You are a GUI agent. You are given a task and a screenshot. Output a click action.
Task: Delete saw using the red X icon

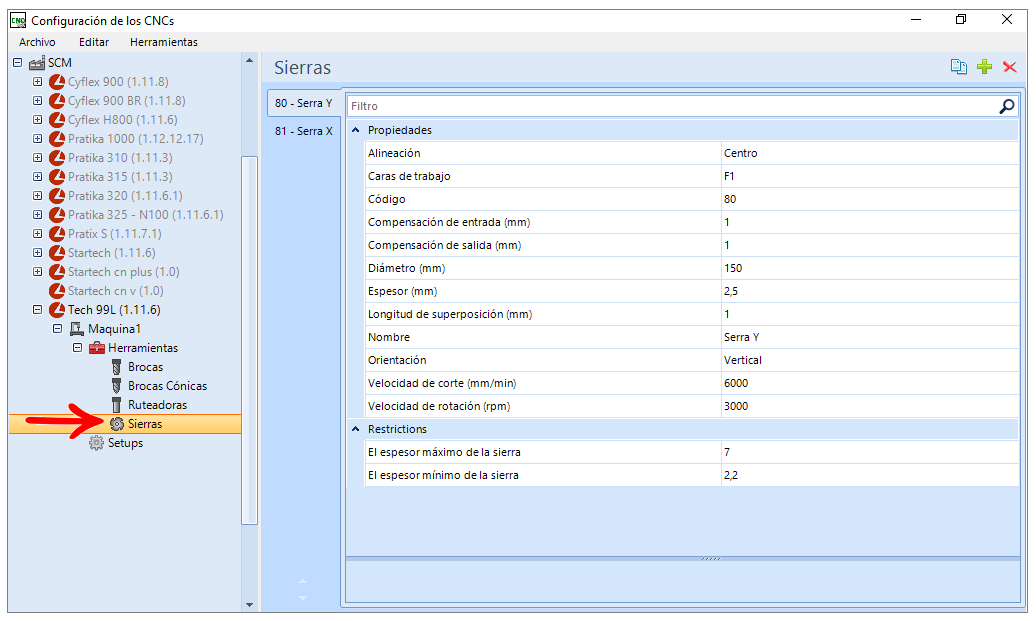(x=1010, y=67)
